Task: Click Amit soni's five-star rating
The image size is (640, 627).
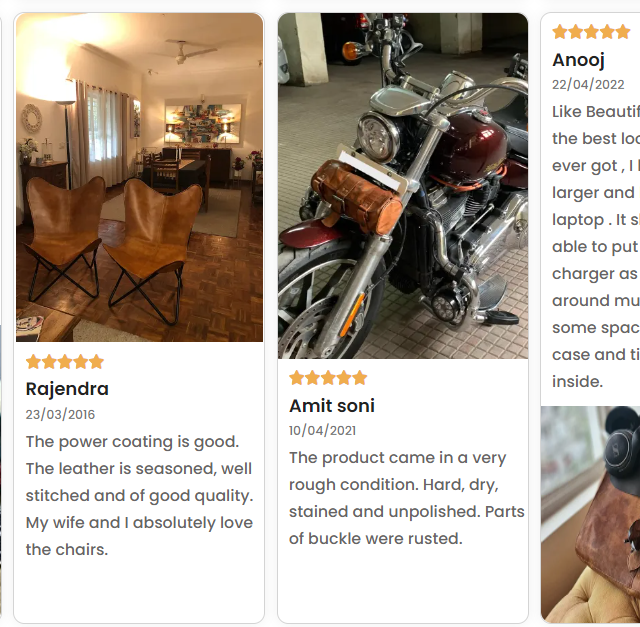Action: pos(328,378)
